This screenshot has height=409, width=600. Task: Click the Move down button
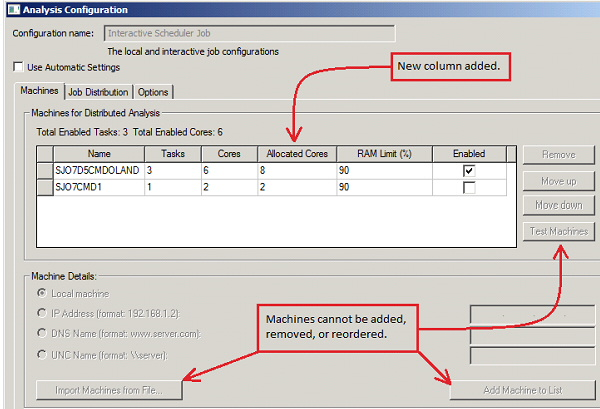click(559, 205)
